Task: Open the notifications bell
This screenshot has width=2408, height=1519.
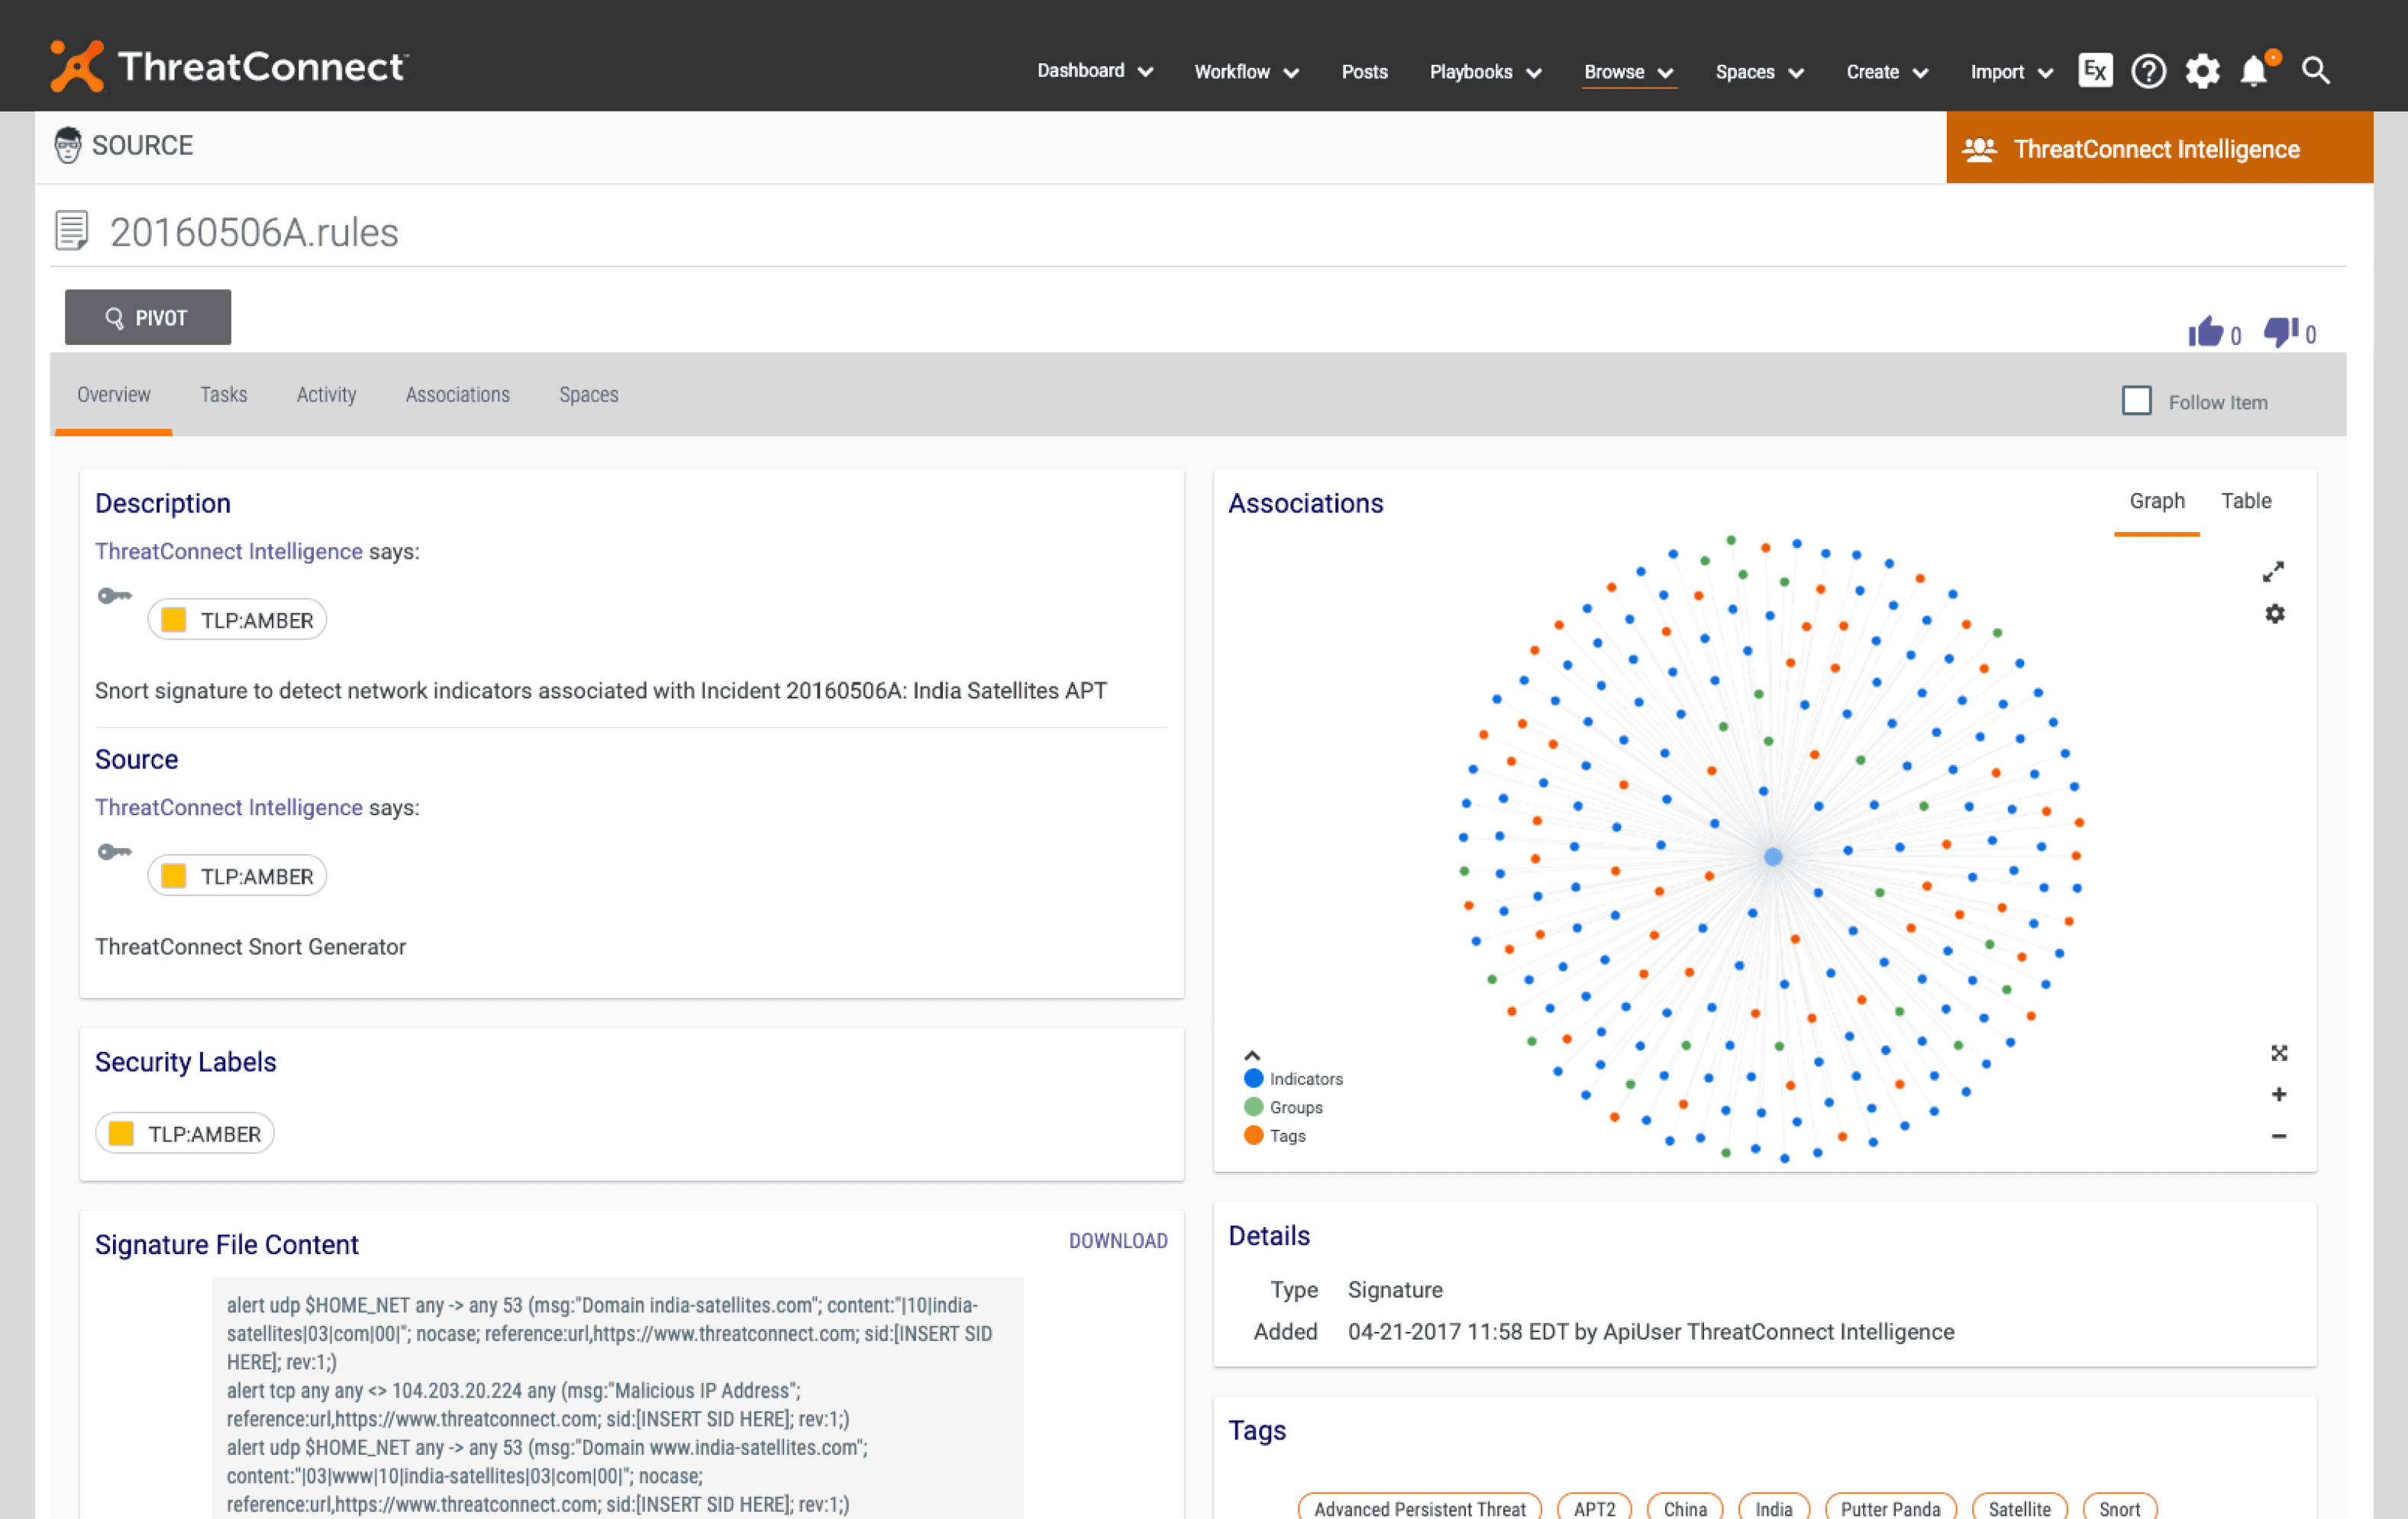Action: click(x=2253, y=71)
